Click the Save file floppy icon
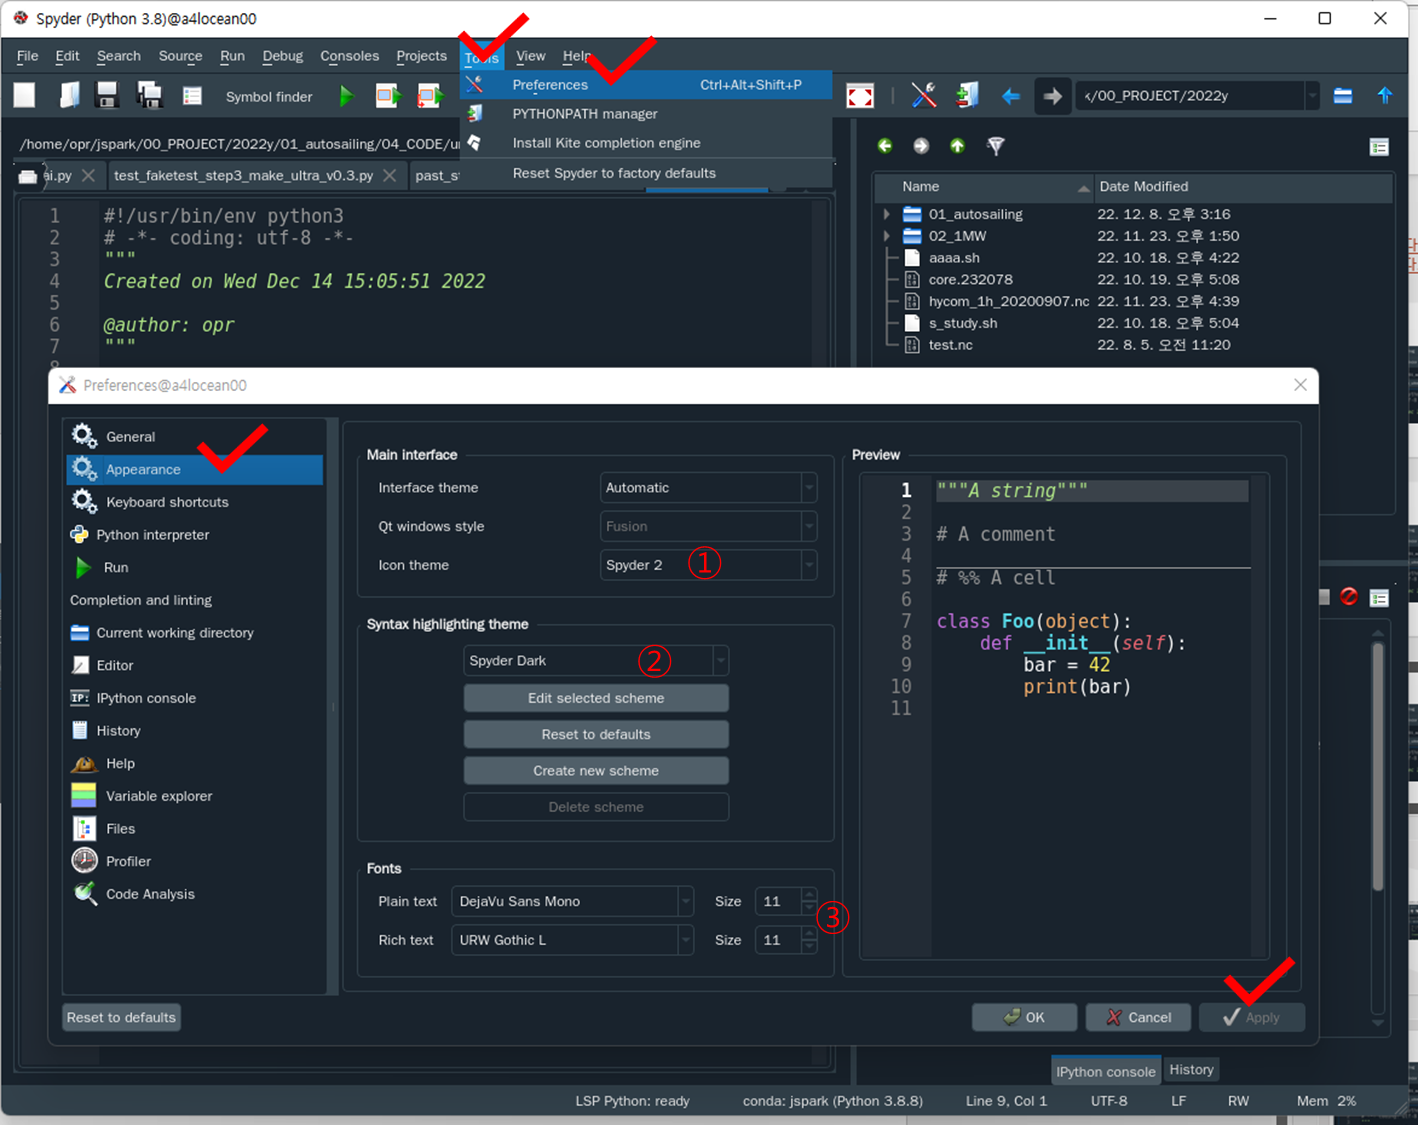The height and width of the screenshot is (1125, 1418). pyautogui.click(x=107, y=96)
